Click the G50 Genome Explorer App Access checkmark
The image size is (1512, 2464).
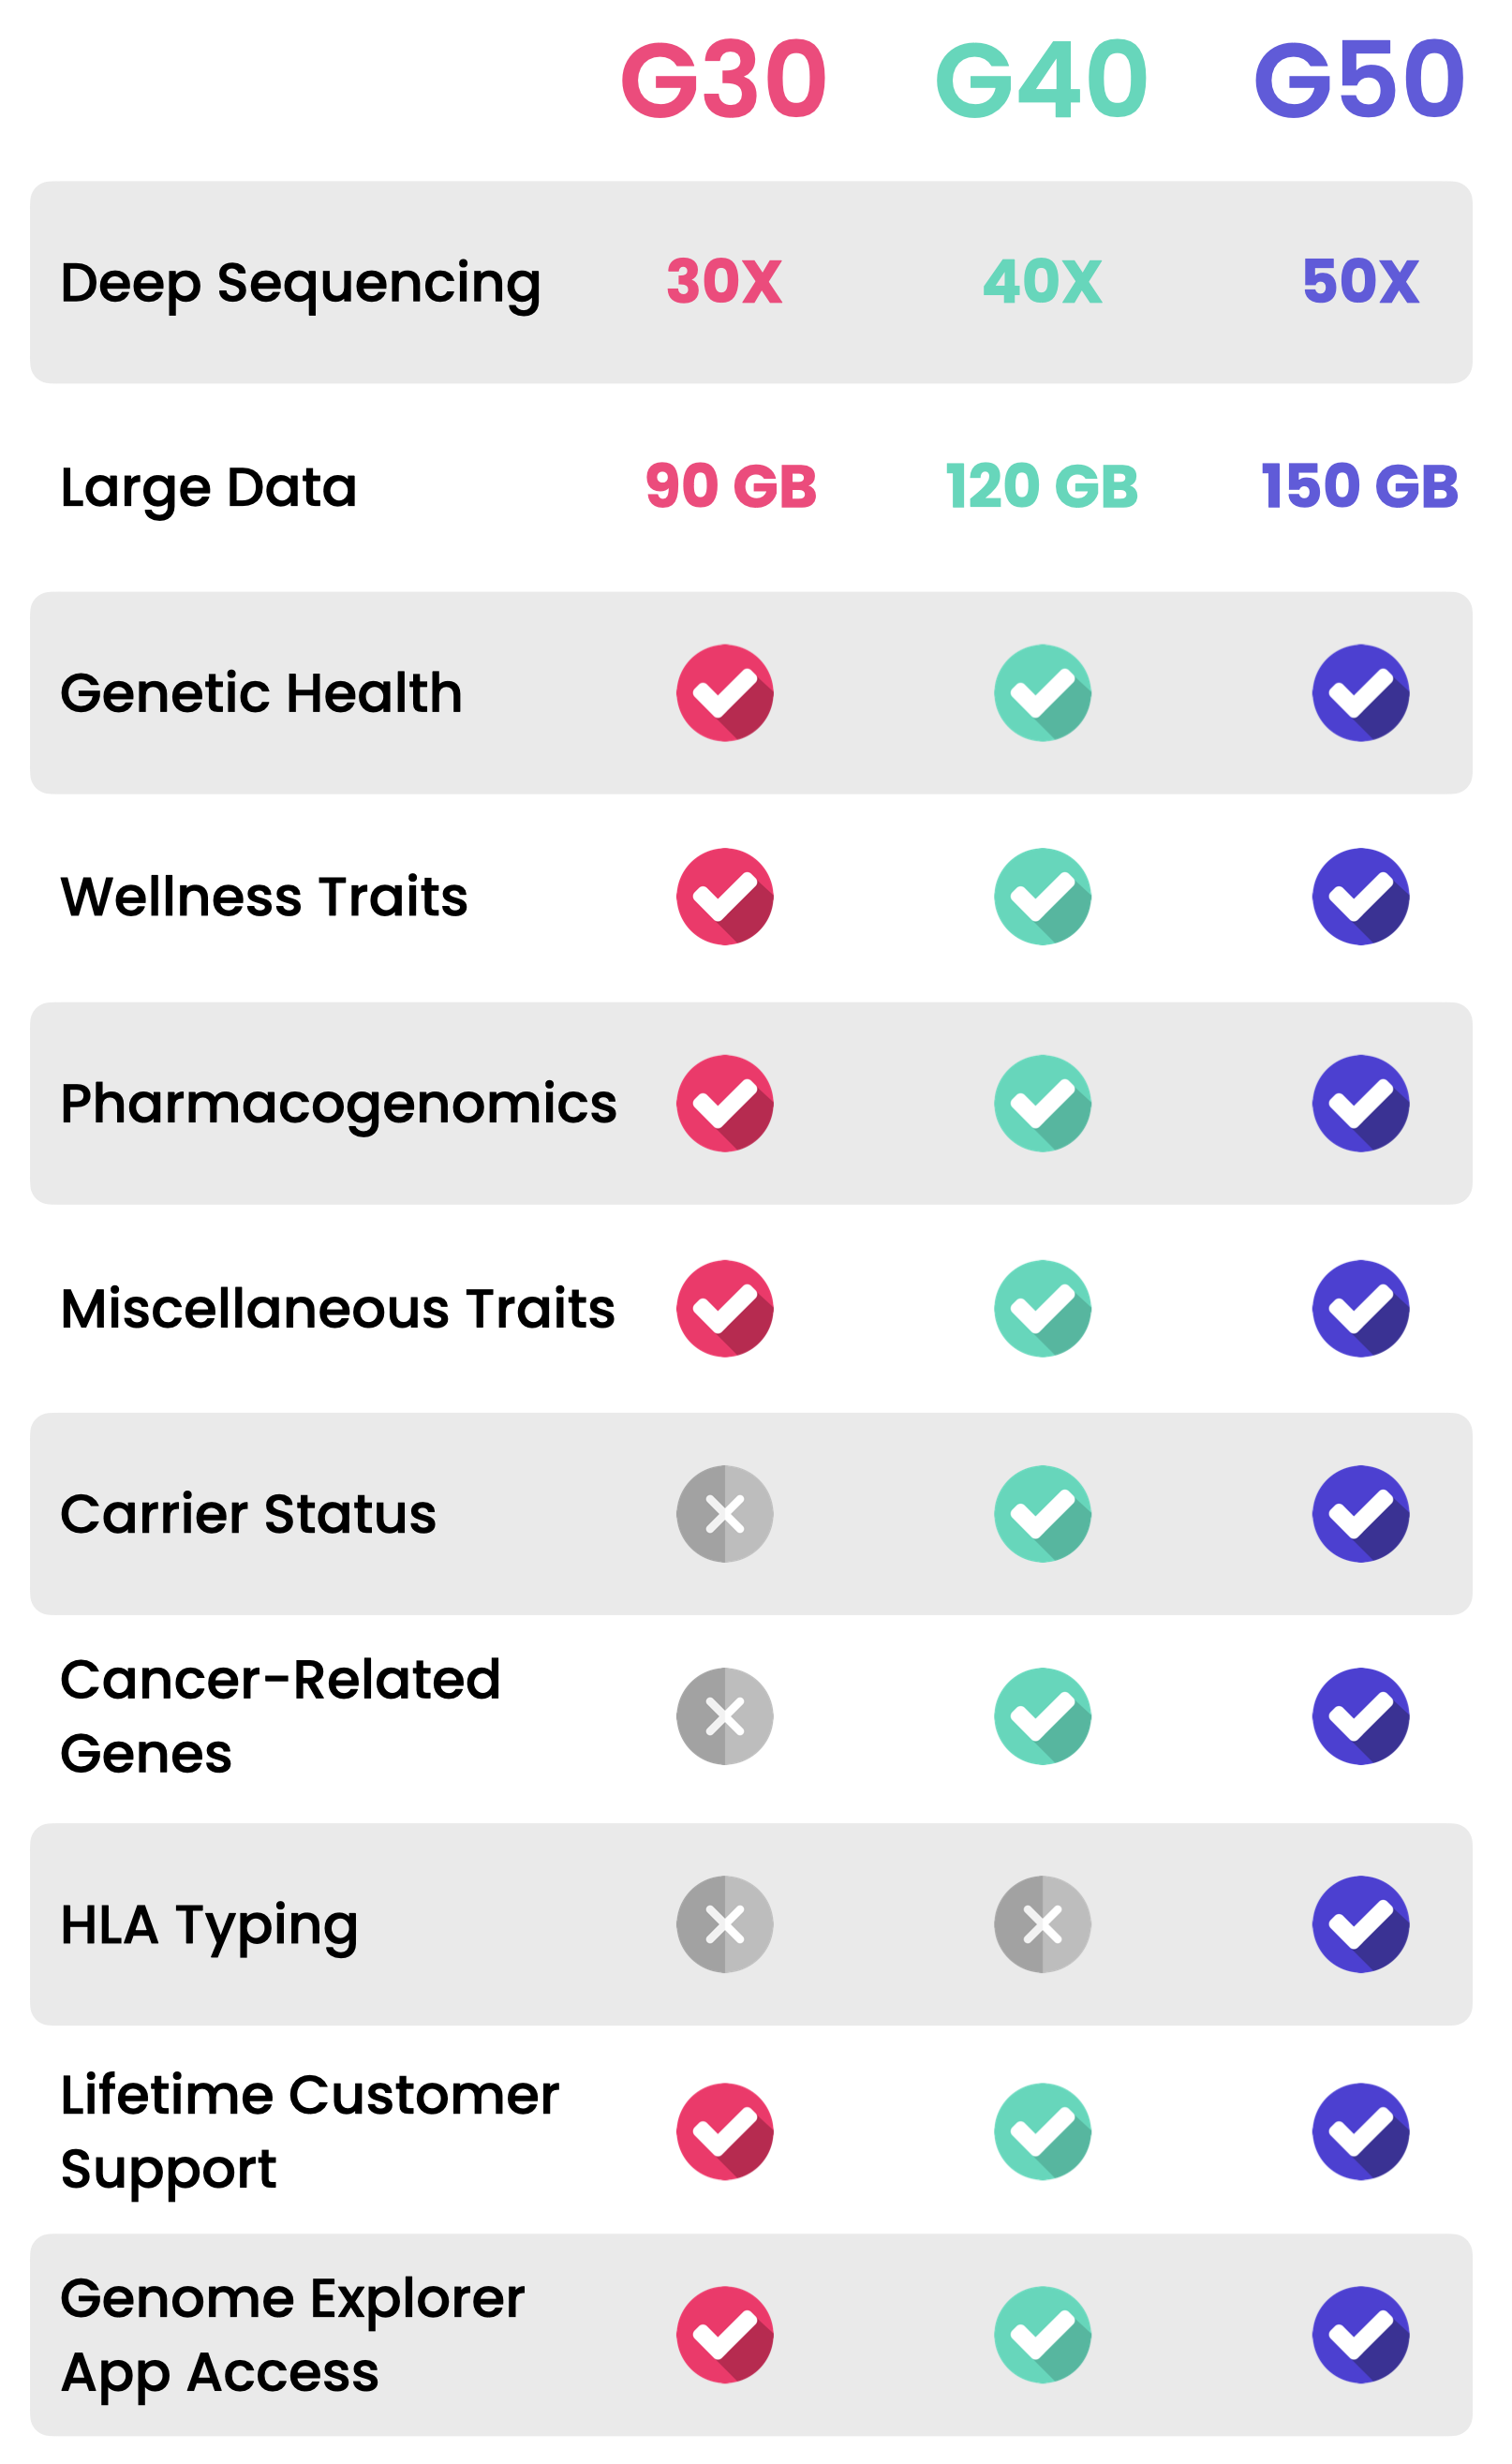[1361, 2335]
